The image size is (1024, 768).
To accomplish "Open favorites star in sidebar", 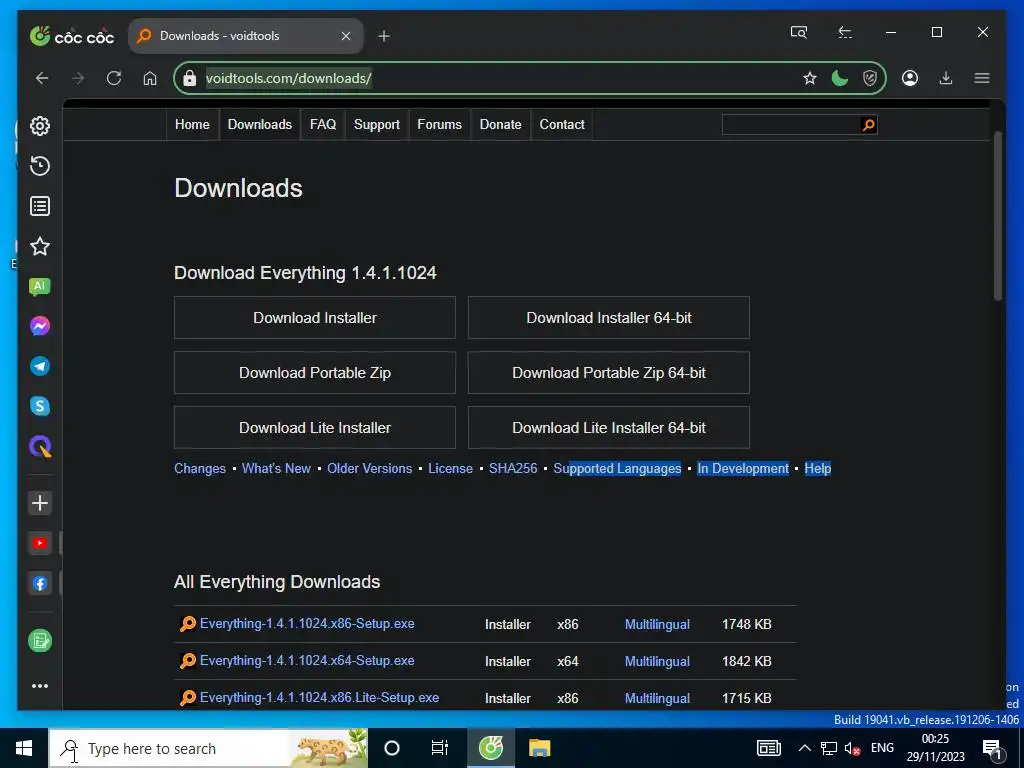I will point(40,246).
